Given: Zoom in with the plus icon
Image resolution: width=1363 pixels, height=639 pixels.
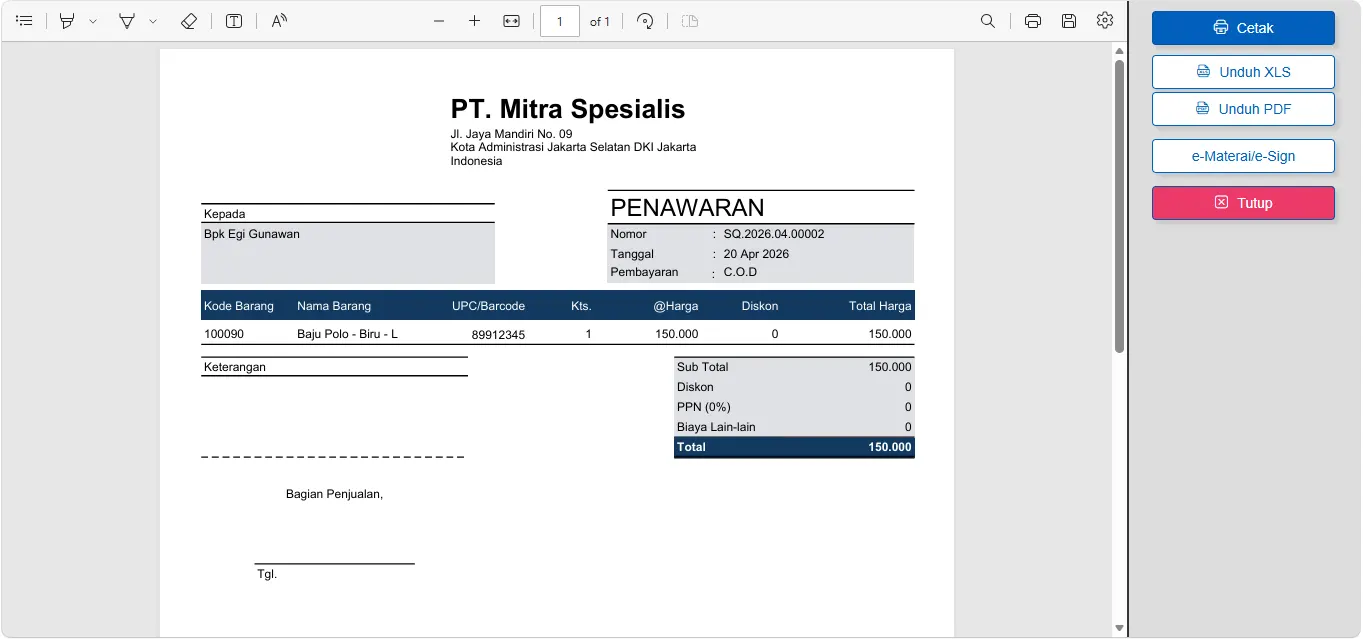Looking at the screenshot, I should pos(475,21).
